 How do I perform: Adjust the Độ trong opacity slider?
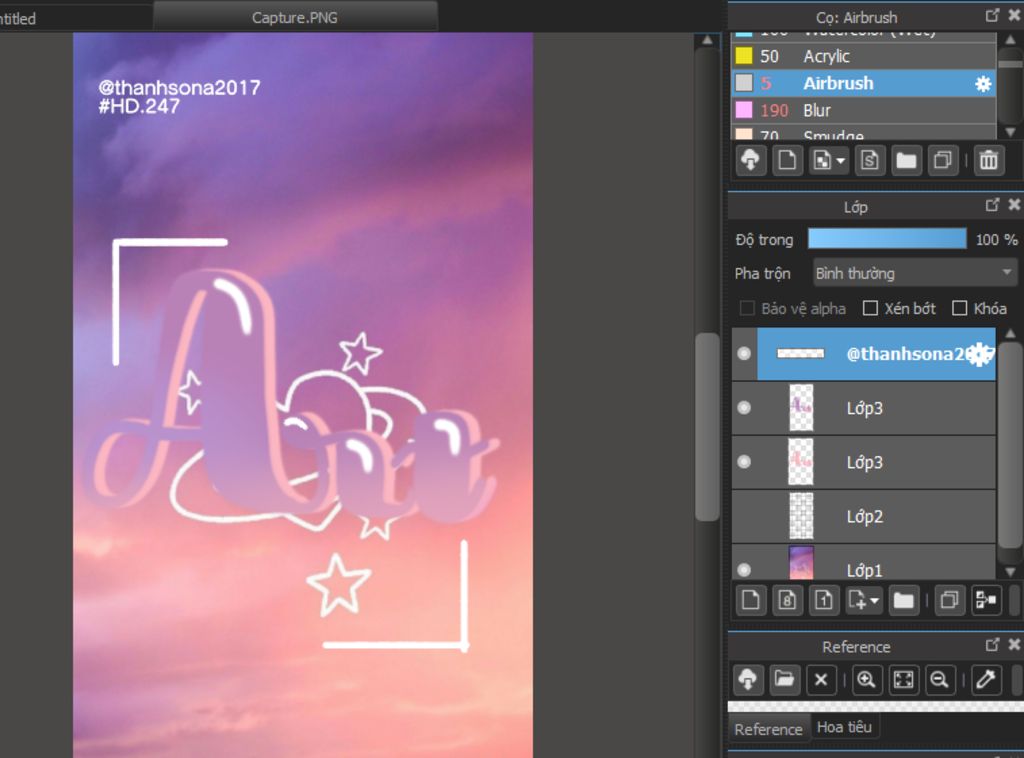click(887, 239)
